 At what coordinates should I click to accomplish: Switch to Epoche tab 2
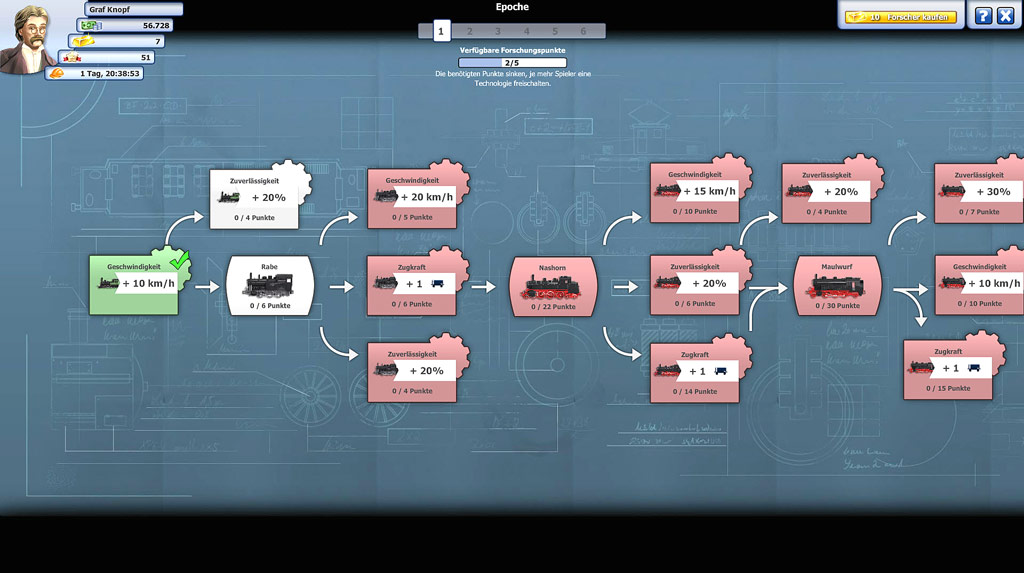(x=469, y=32)
